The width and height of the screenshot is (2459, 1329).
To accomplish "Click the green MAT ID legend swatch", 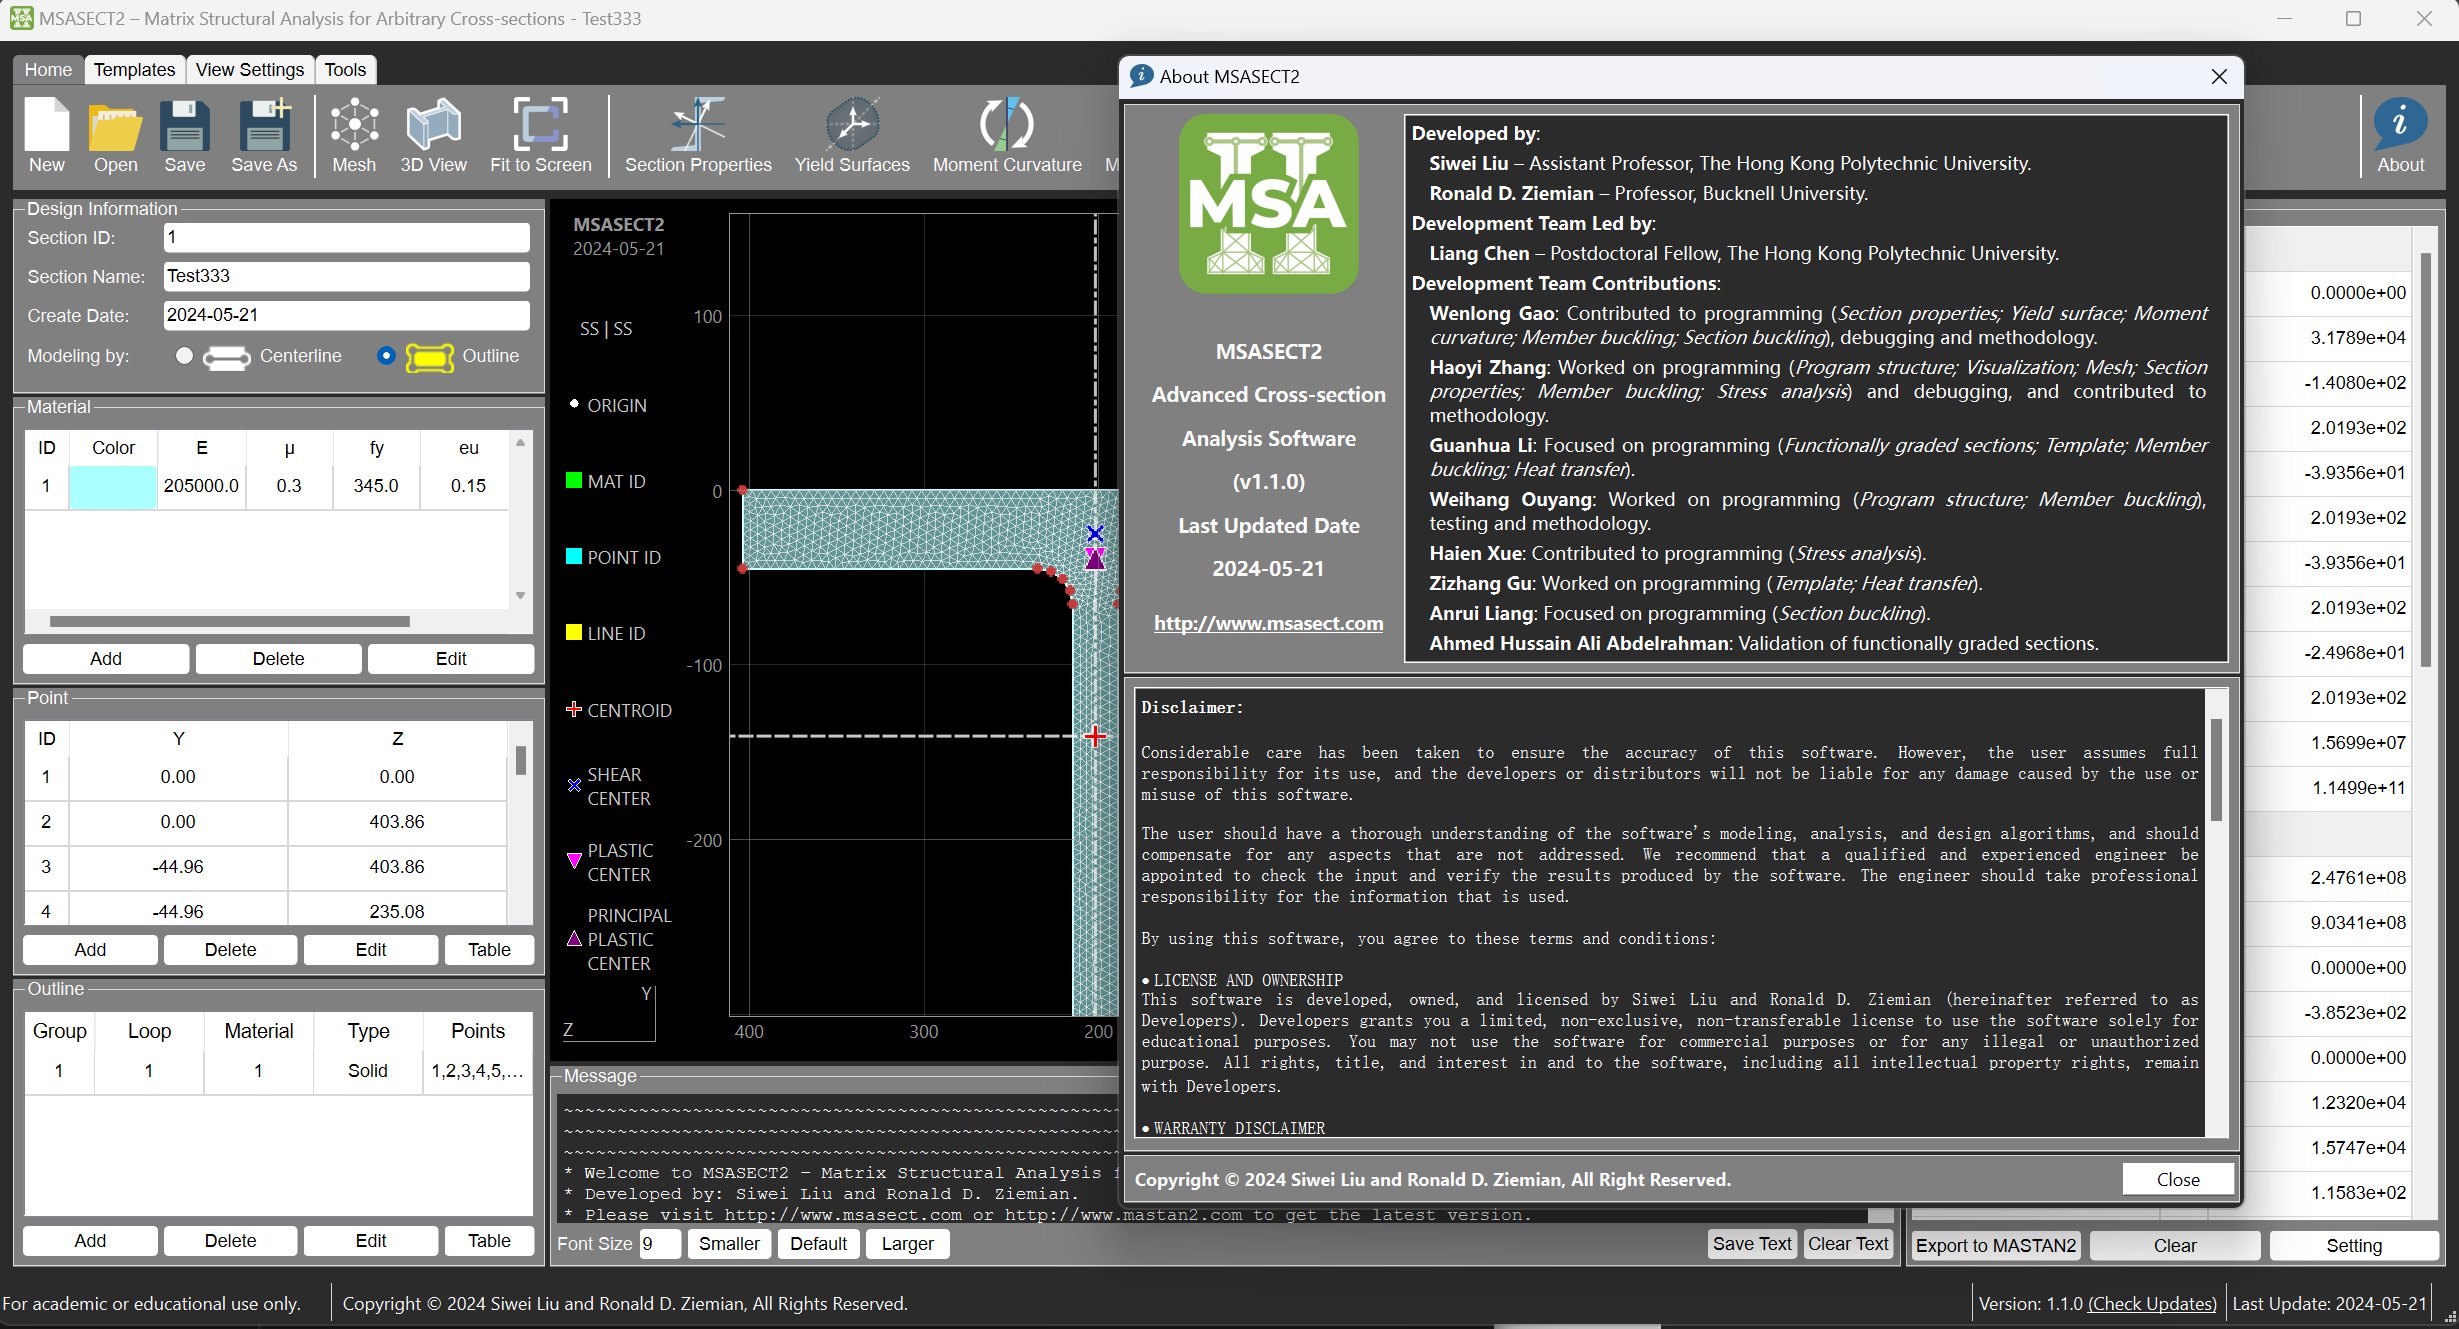I will [x=574, y=480].
